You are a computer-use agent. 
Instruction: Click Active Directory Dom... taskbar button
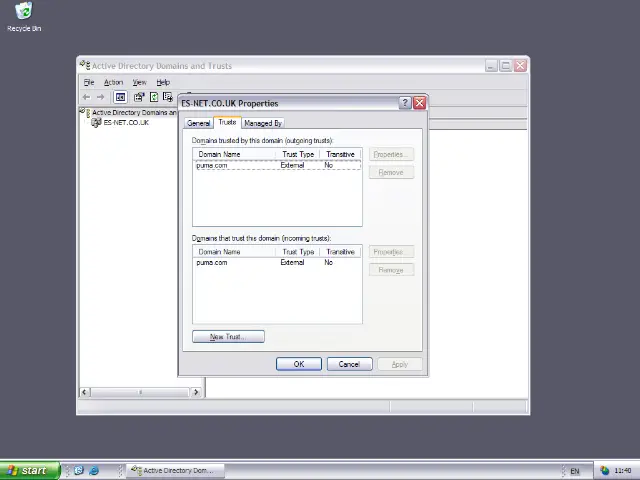tap(175, 471)
